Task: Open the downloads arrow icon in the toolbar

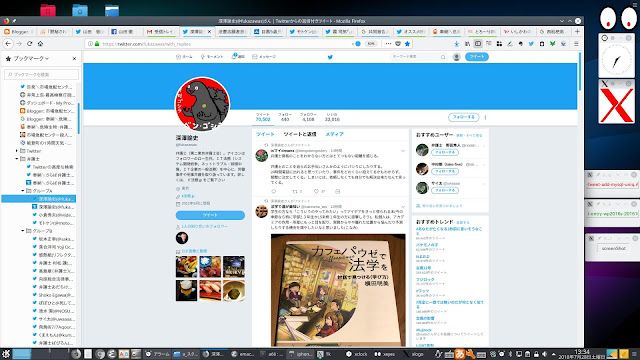Action: 456,44
